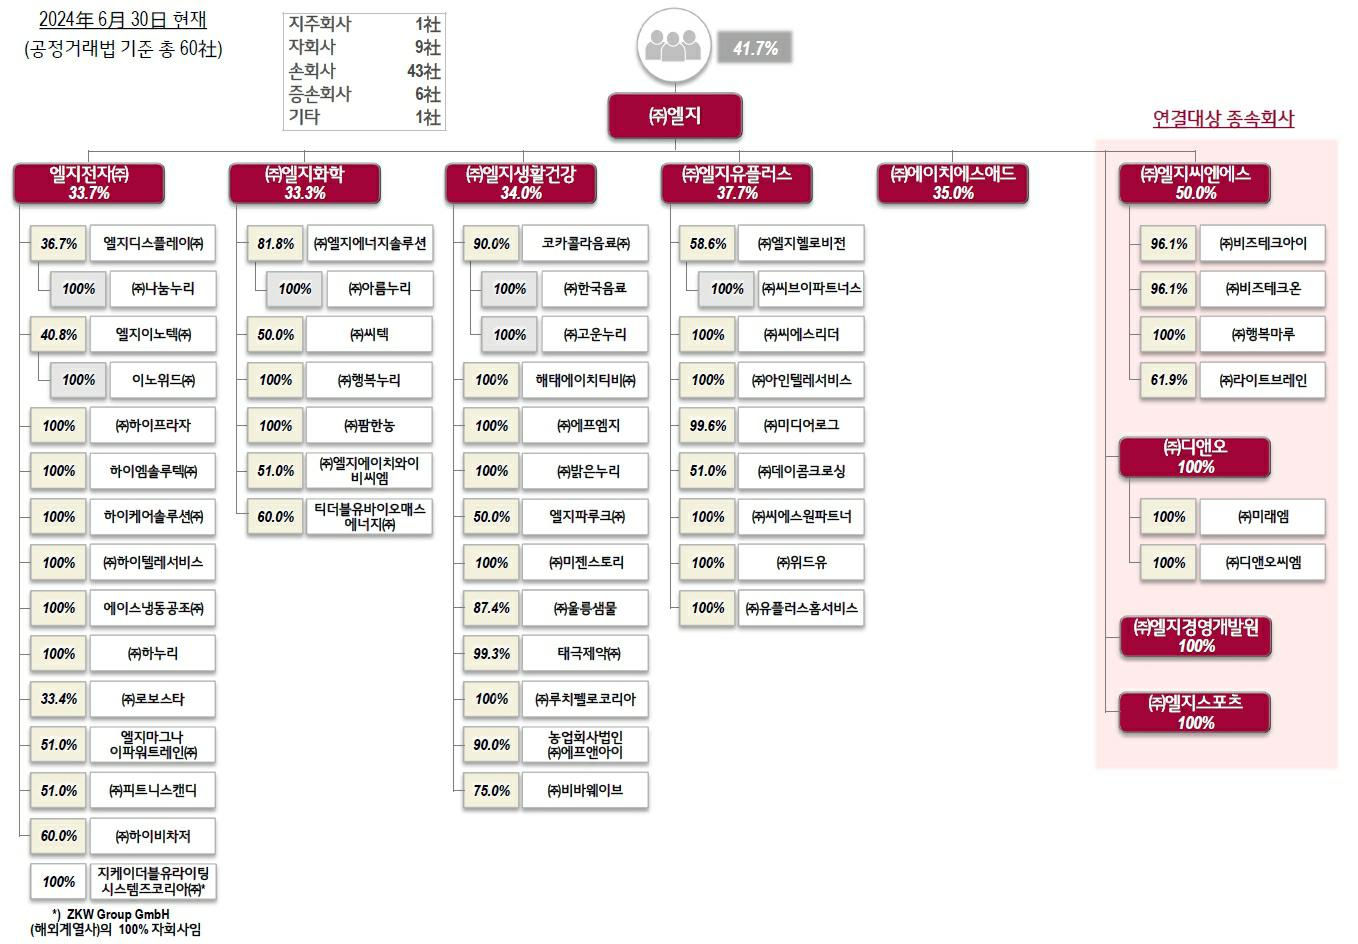This screenshot has width=1358, height=944.
Task: Click the ㈜엘지헬로비전 box
Action: pyautogui.click(x=801, y=244)
